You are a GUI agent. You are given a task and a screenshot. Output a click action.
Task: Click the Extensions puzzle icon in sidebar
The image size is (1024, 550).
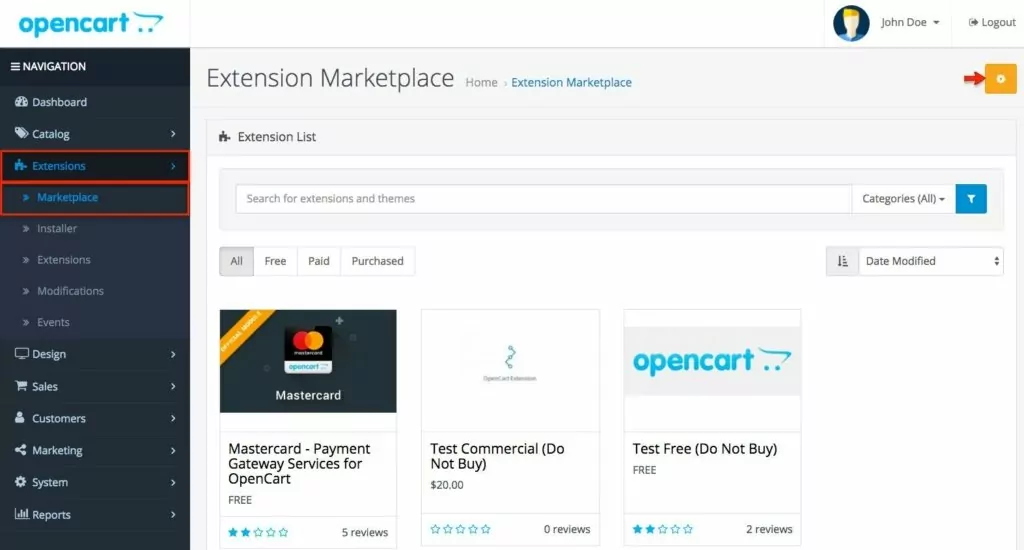[x=21, y=165]
